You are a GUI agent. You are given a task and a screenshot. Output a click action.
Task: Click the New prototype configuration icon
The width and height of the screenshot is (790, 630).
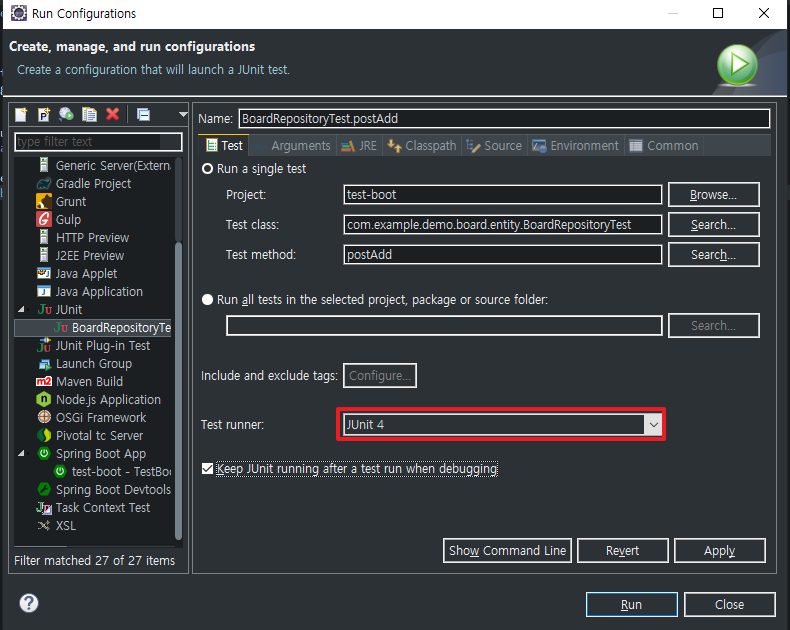44,115
